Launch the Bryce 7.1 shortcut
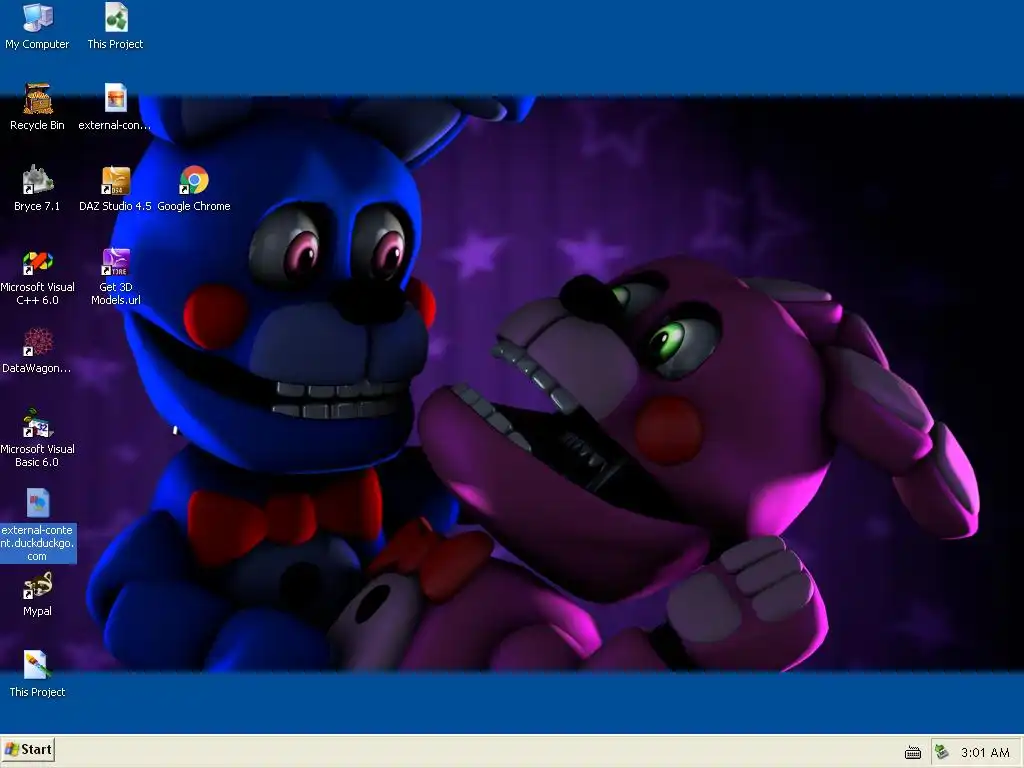 (x=37, y=188)
